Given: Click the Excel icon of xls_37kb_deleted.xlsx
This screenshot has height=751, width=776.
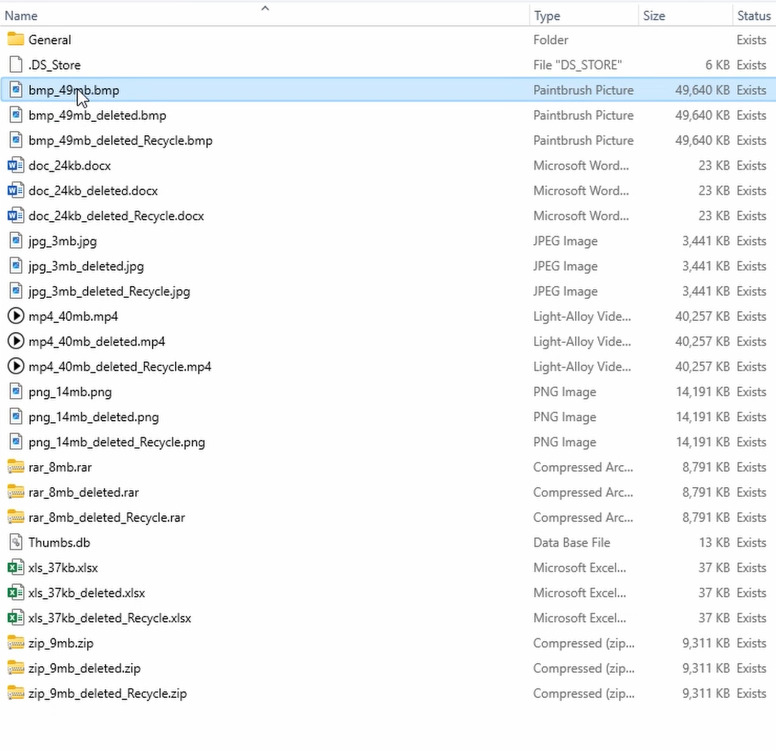Looking at the screenshot, I should pyautogui.click(x=16, y=593).
